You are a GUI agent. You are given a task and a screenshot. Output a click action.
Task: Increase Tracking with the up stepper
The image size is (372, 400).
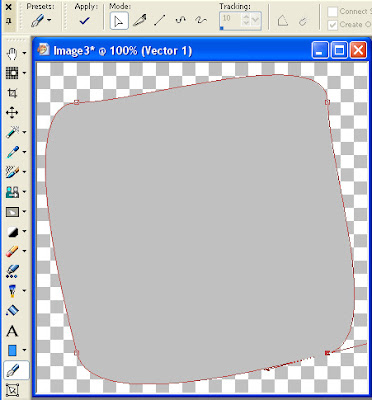[246, 16]
